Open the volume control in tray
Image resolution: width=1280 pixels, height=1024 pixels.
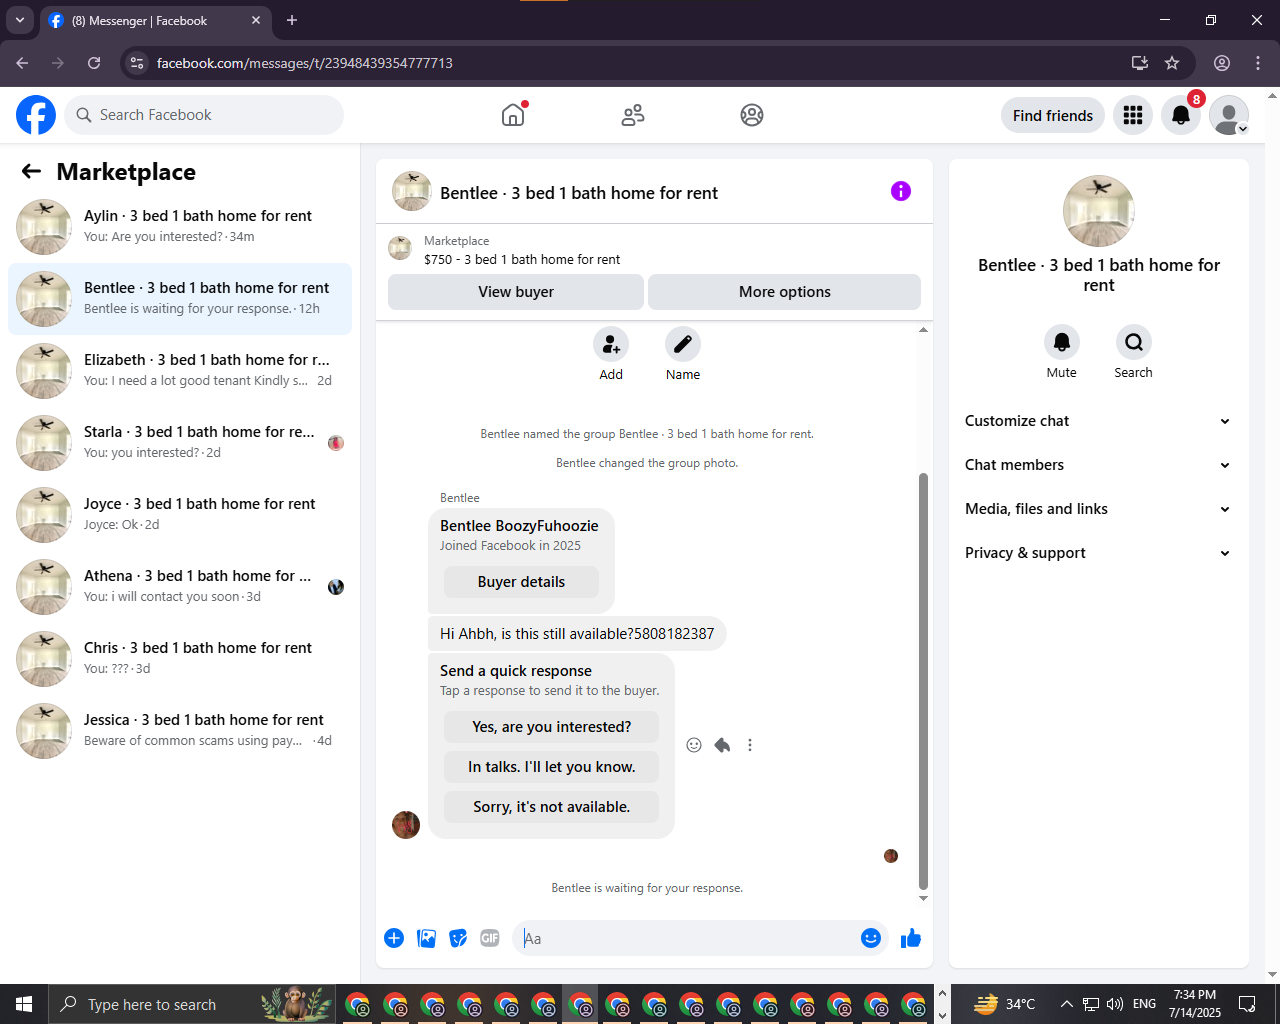coord(1115,1004)
